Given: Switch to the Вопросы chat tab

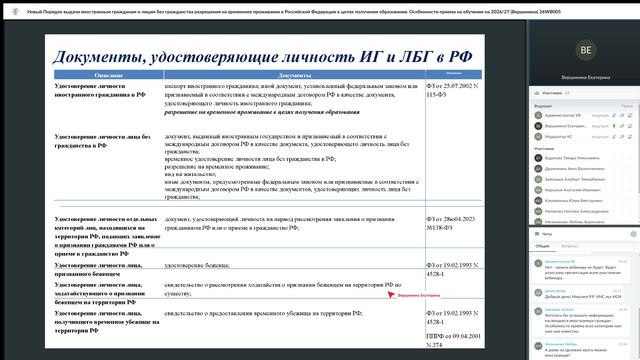Looking at the screenshot, I should [569, 246].
